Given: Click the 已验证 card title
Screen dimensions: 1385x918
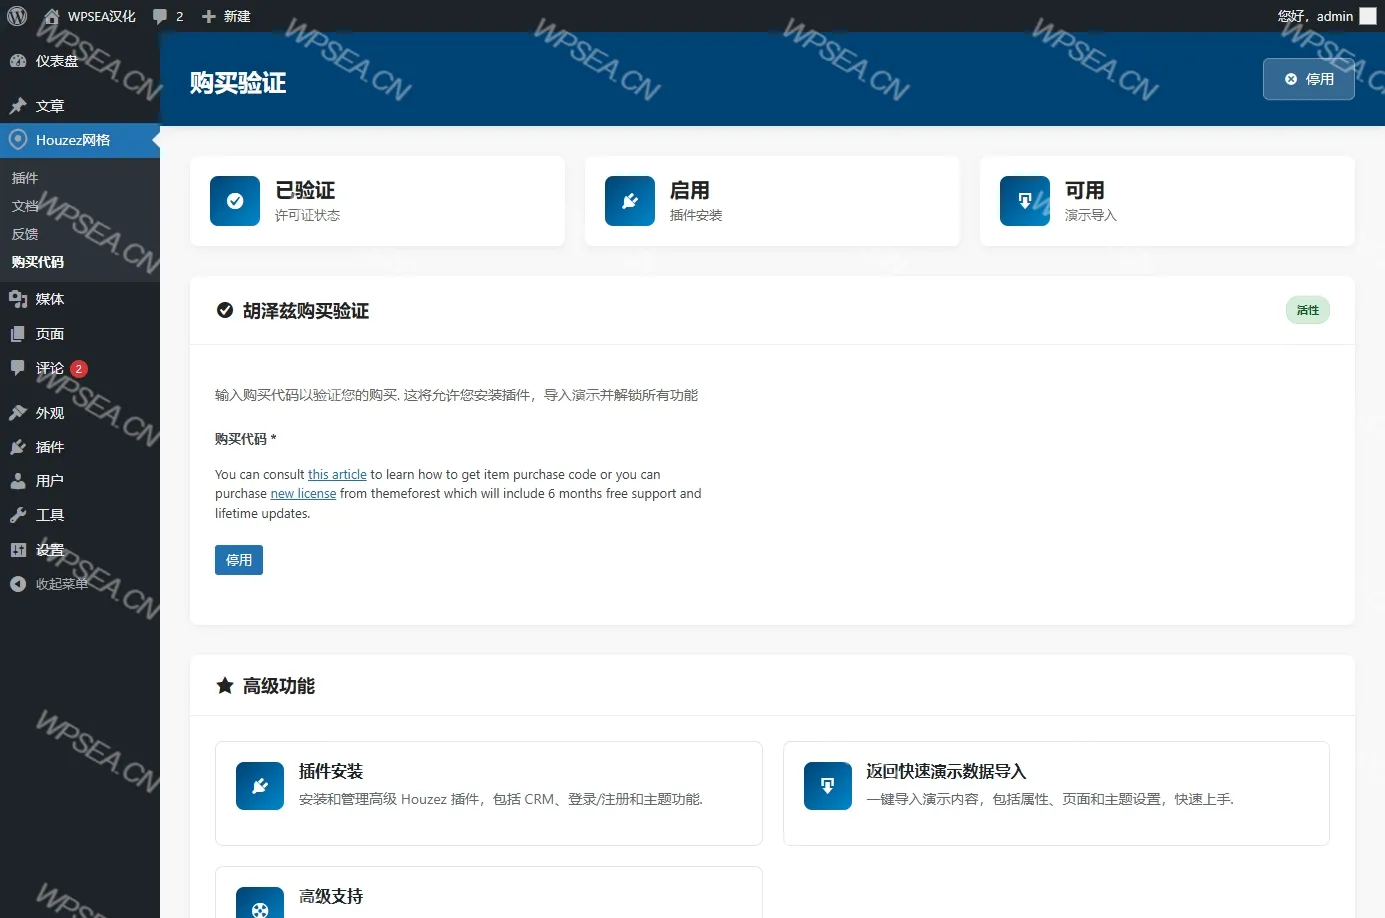Looking at the screenshot, I should coord(305,190).
